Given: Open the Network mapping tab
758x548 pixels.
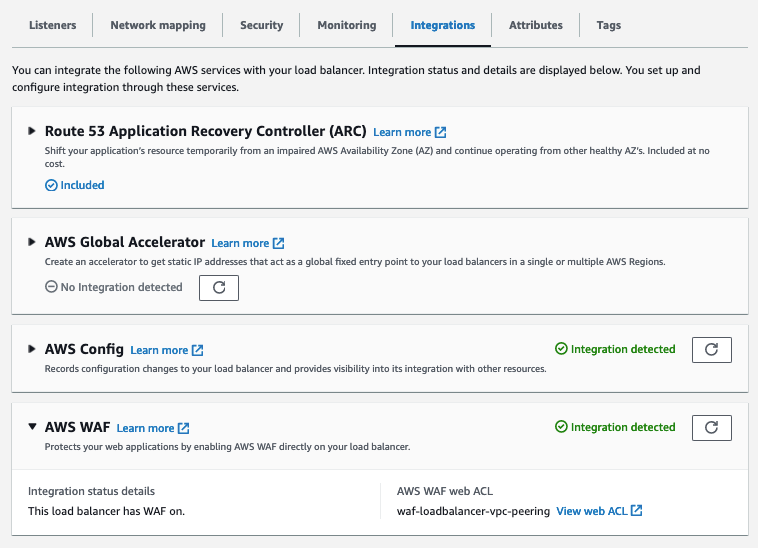Looking at the screenshot, I should (x=158, y=25).
